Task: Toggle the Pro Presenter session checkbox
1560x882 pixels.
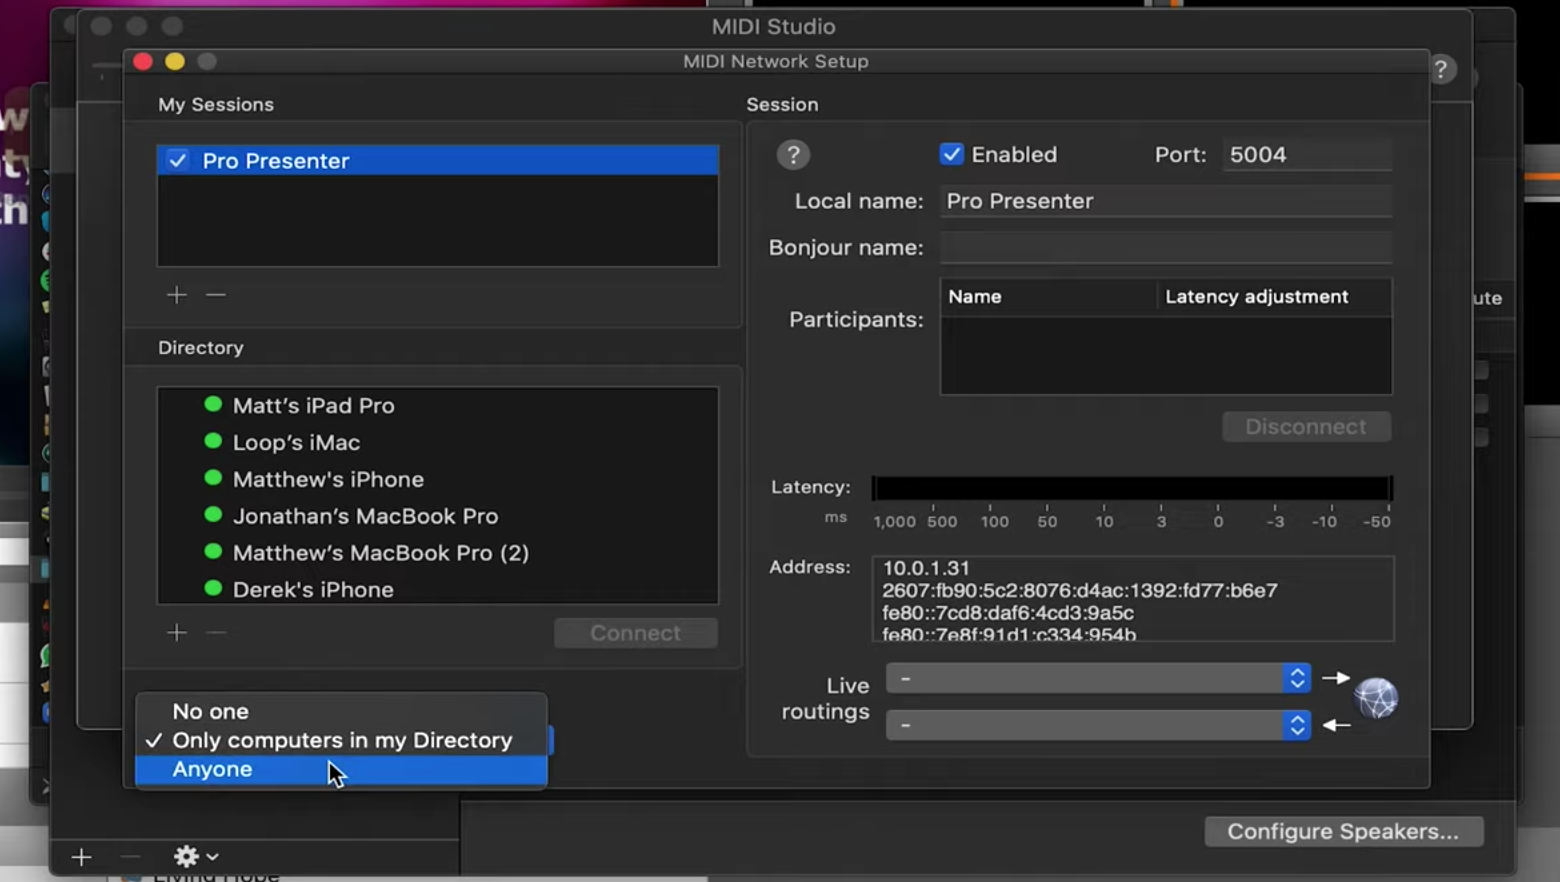Action: [x=178, y=160]
